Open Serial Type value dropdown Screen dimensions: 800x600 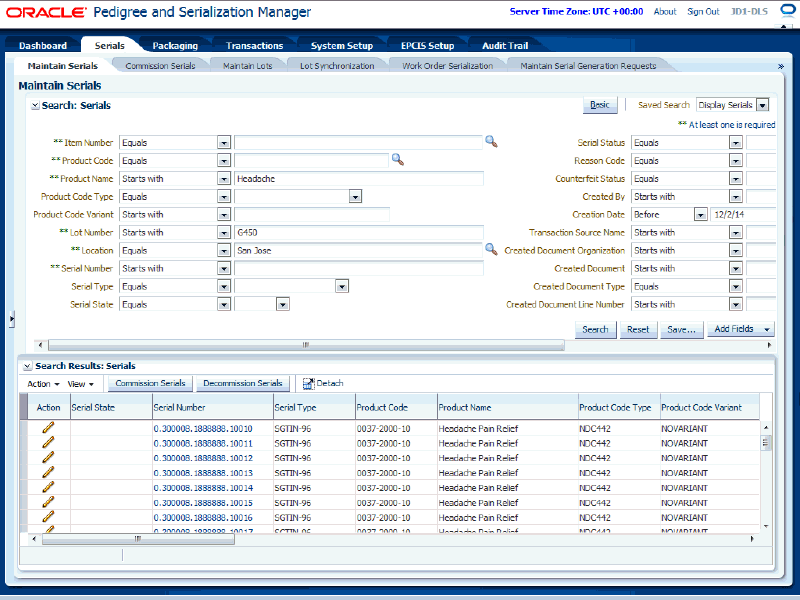[x=342, y=287]
